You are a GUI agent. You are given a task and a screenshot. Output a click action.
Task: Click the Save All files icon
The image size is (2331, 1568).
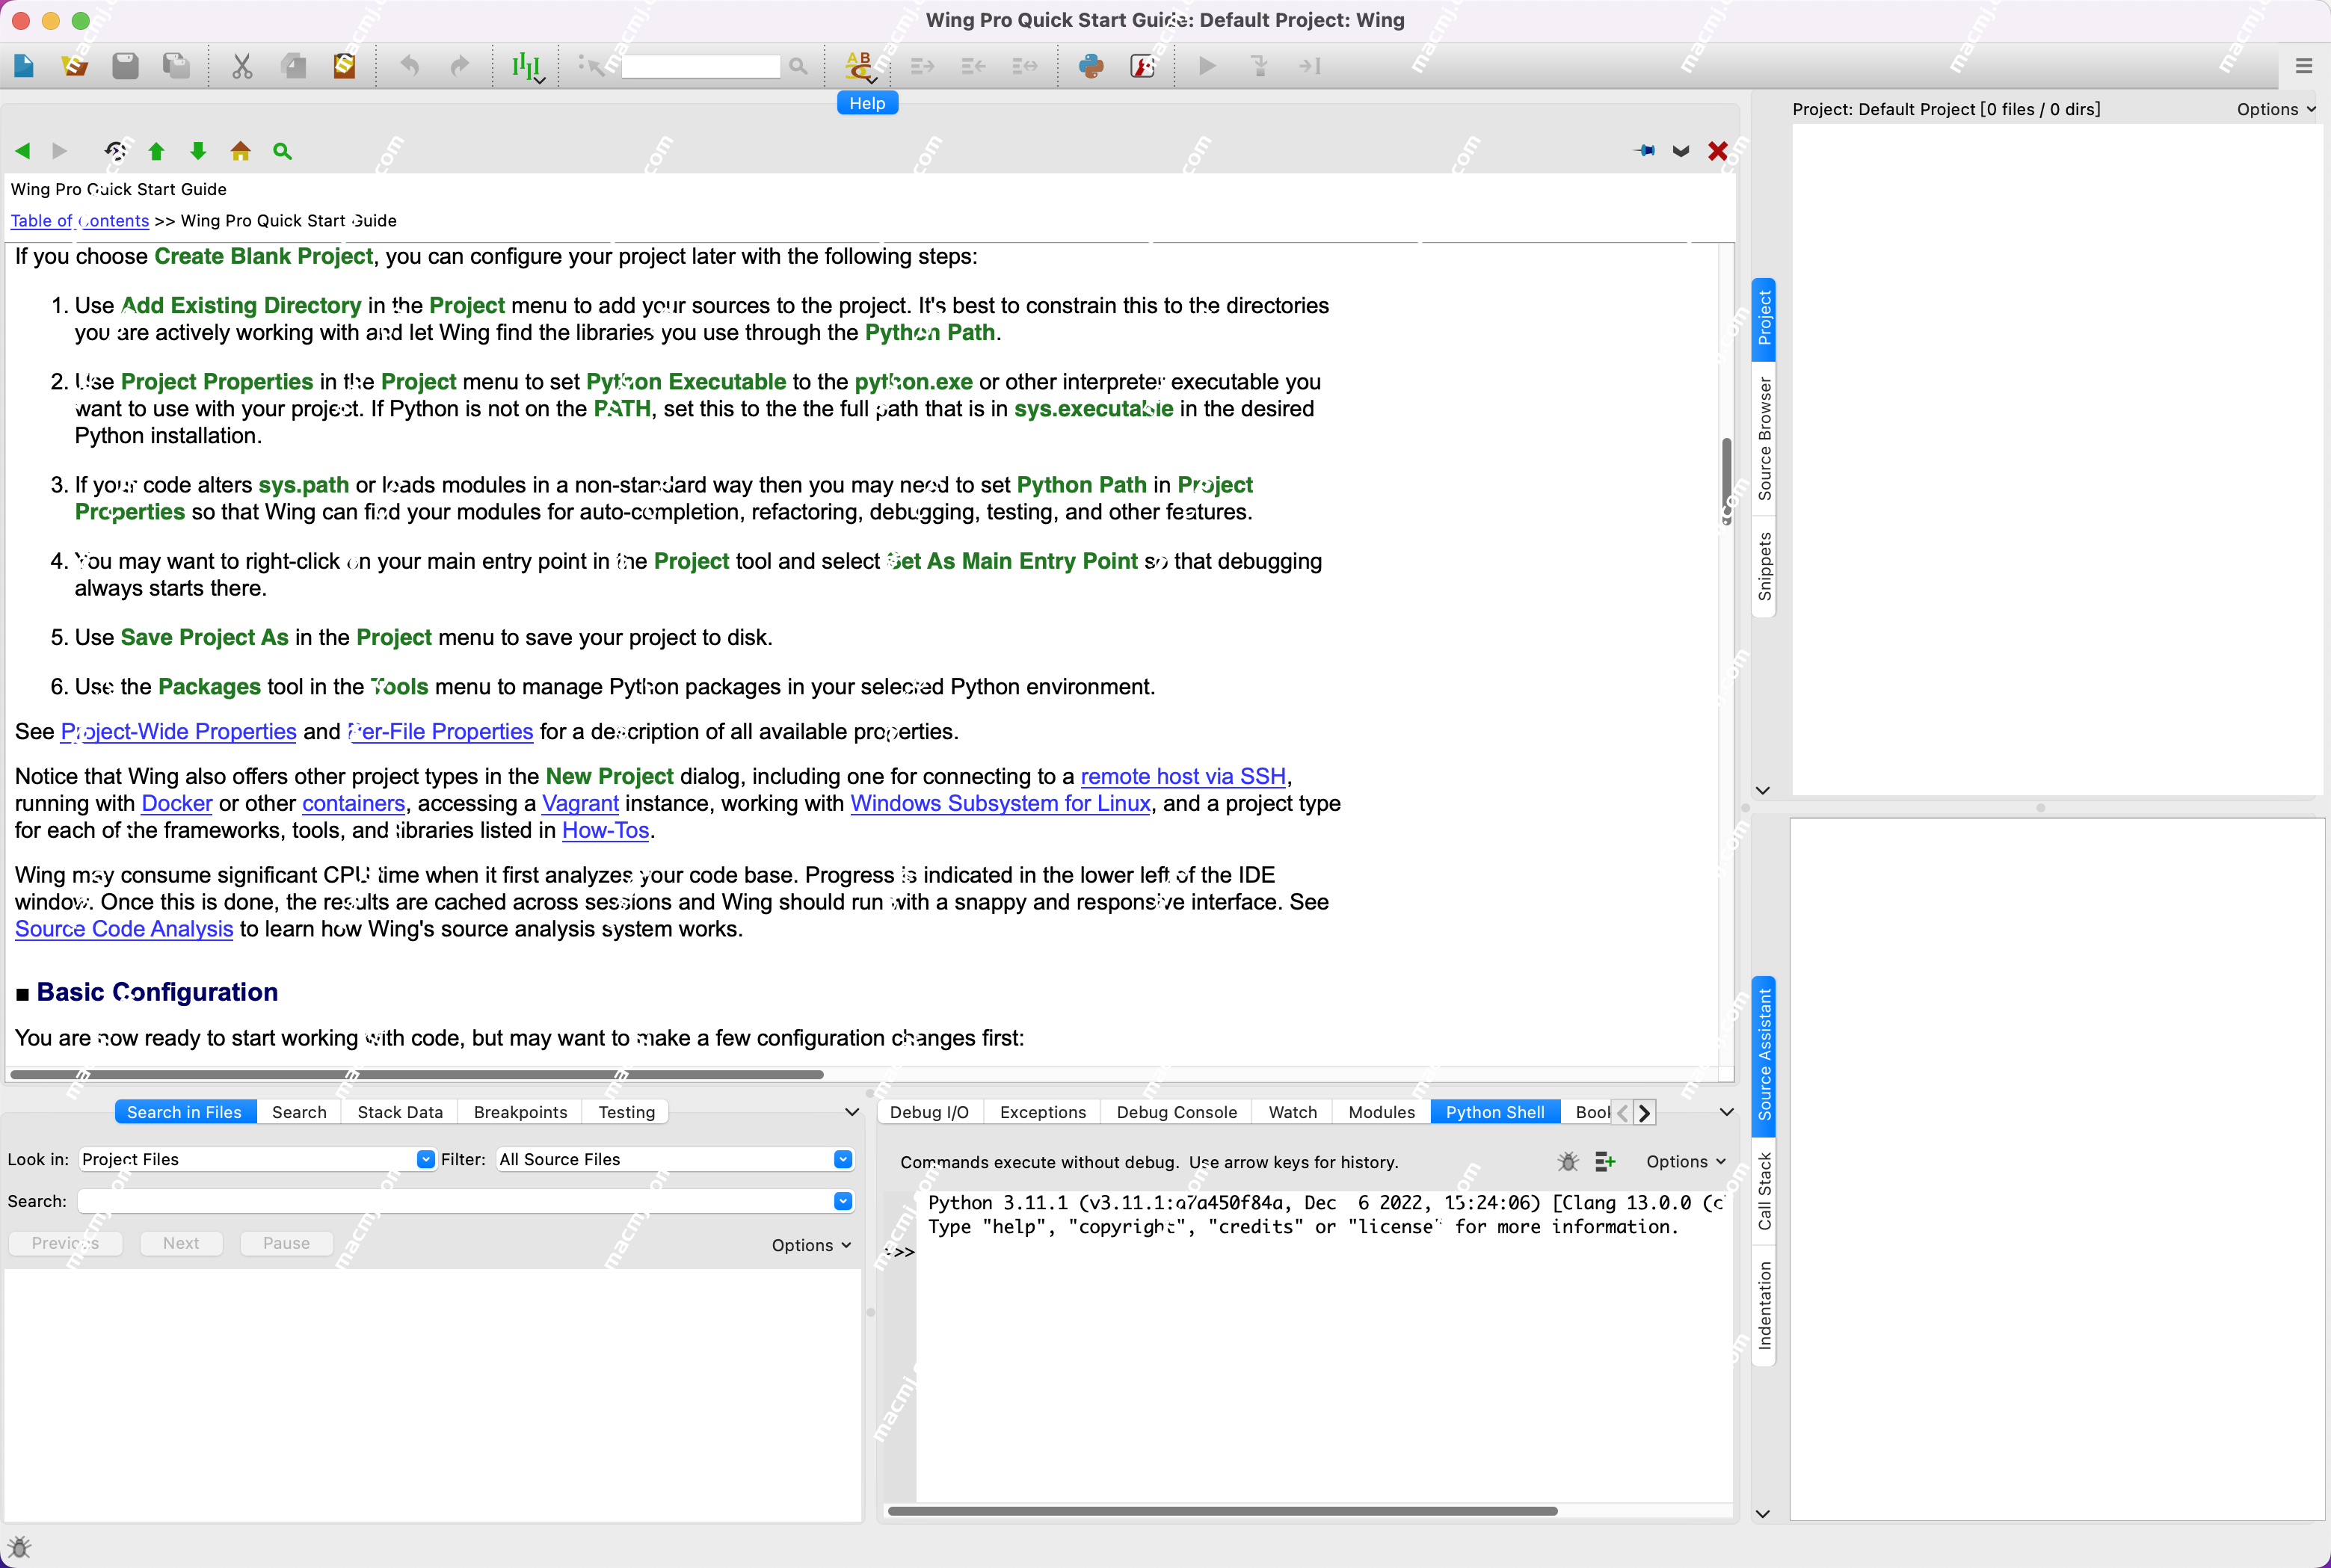pyautogui.click(x=176, y=66)
